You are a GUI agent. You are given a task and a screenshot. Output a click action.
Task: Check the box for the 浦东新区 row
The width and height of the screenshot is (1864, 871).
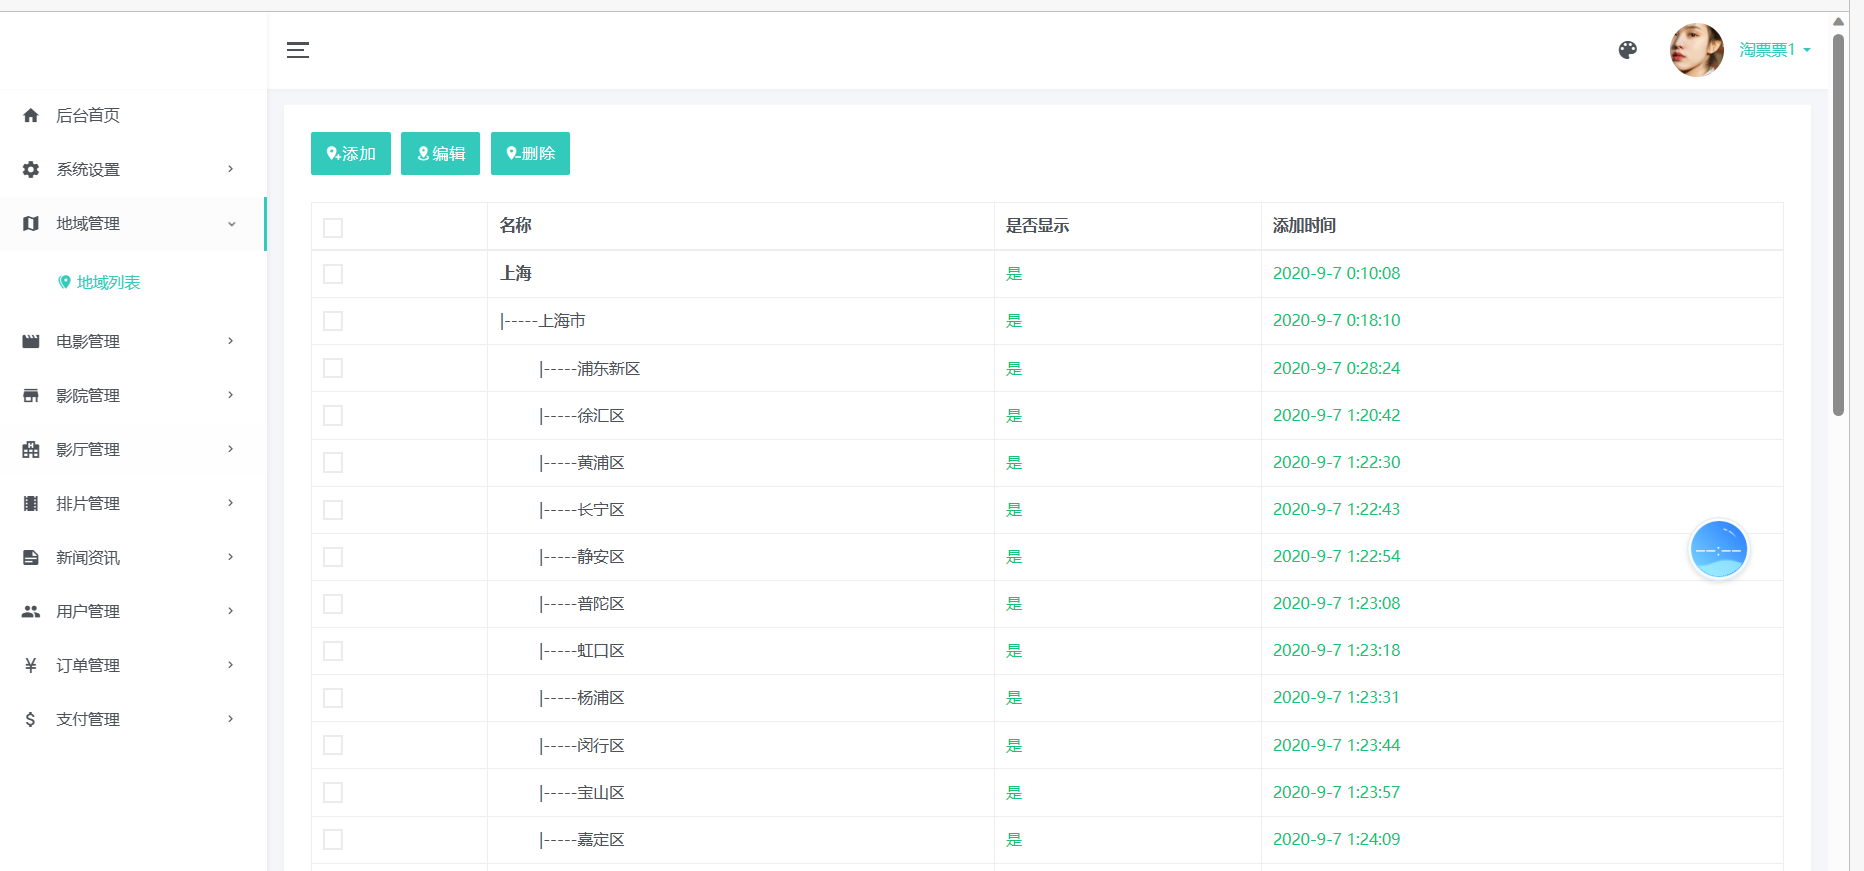333,368
